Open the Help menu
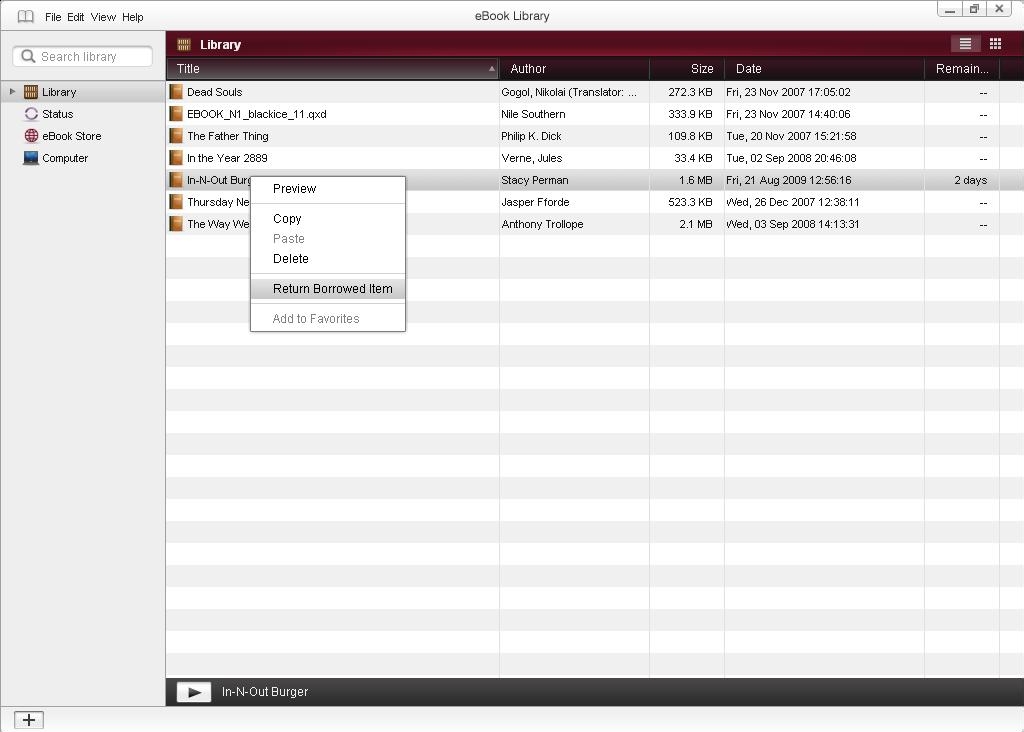1024x732 pixels. (x=133, y=17)
